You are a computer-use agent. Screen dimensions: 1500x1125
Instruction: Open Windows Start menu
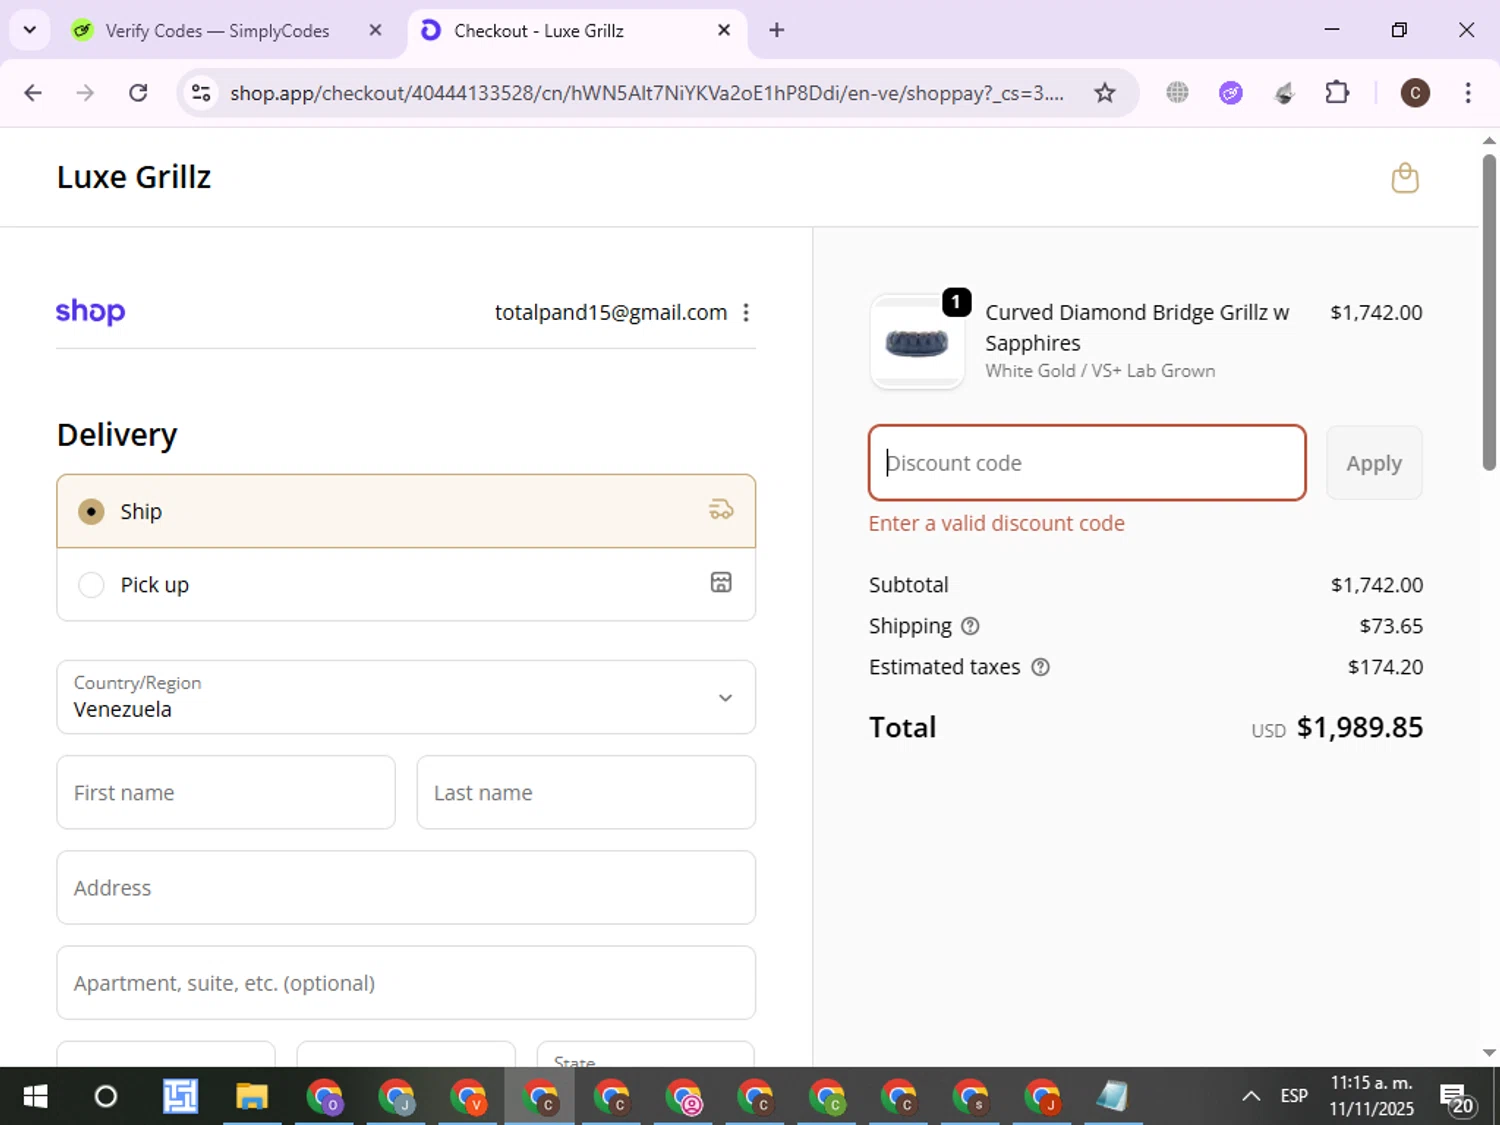click(x=35, y=1097)
